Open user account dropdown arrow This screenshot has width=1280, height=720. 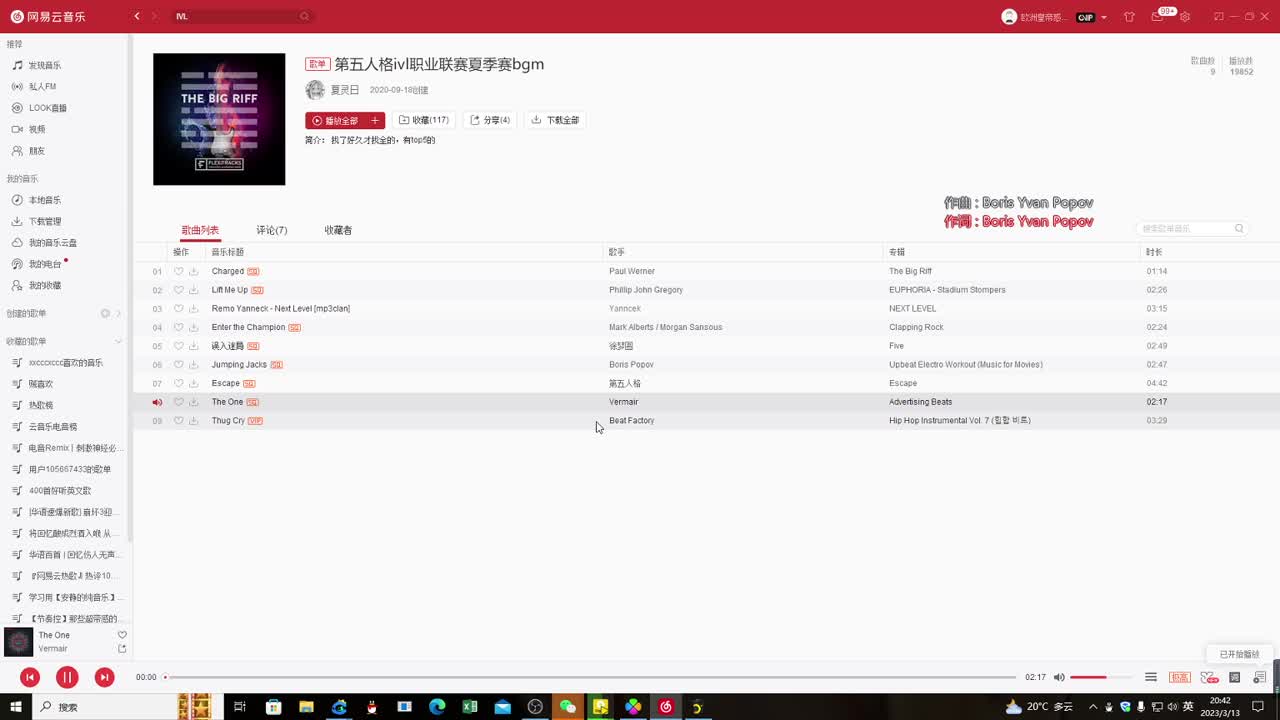click(1104, 17)
